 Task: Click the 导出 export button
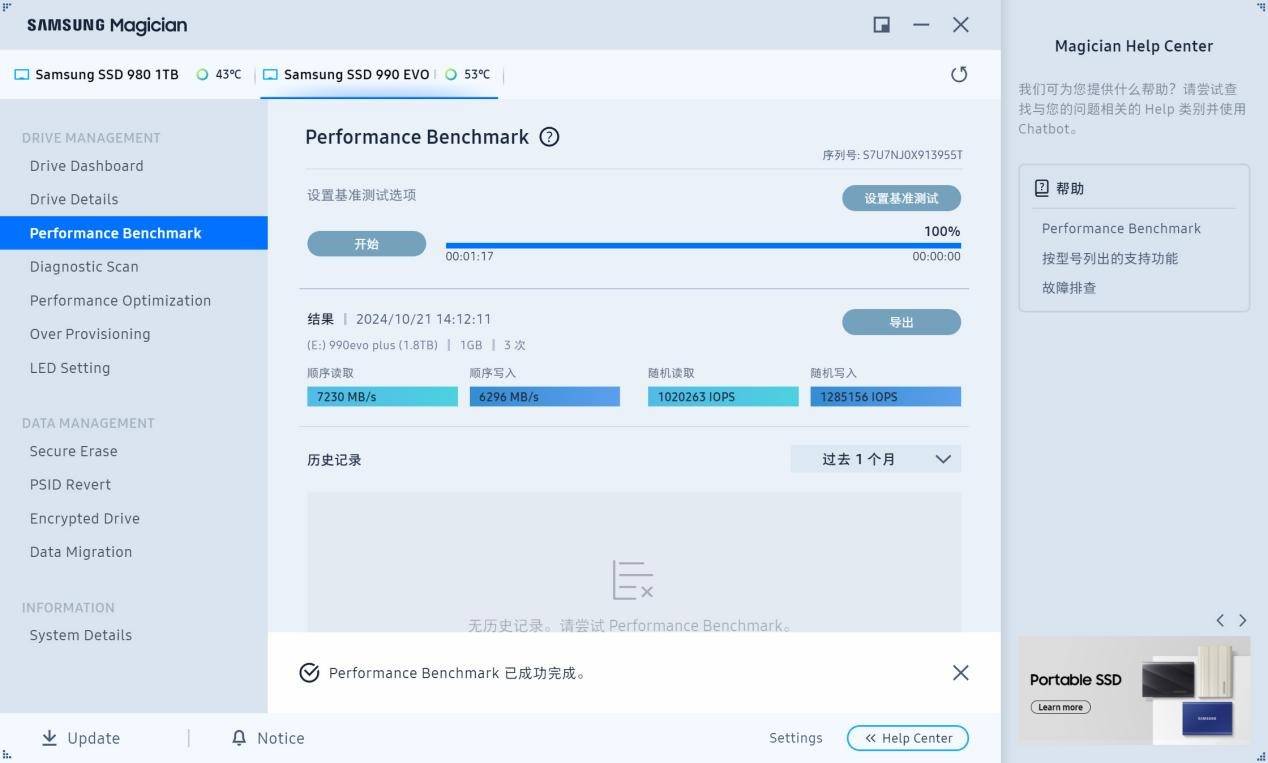tap(901, 322)
